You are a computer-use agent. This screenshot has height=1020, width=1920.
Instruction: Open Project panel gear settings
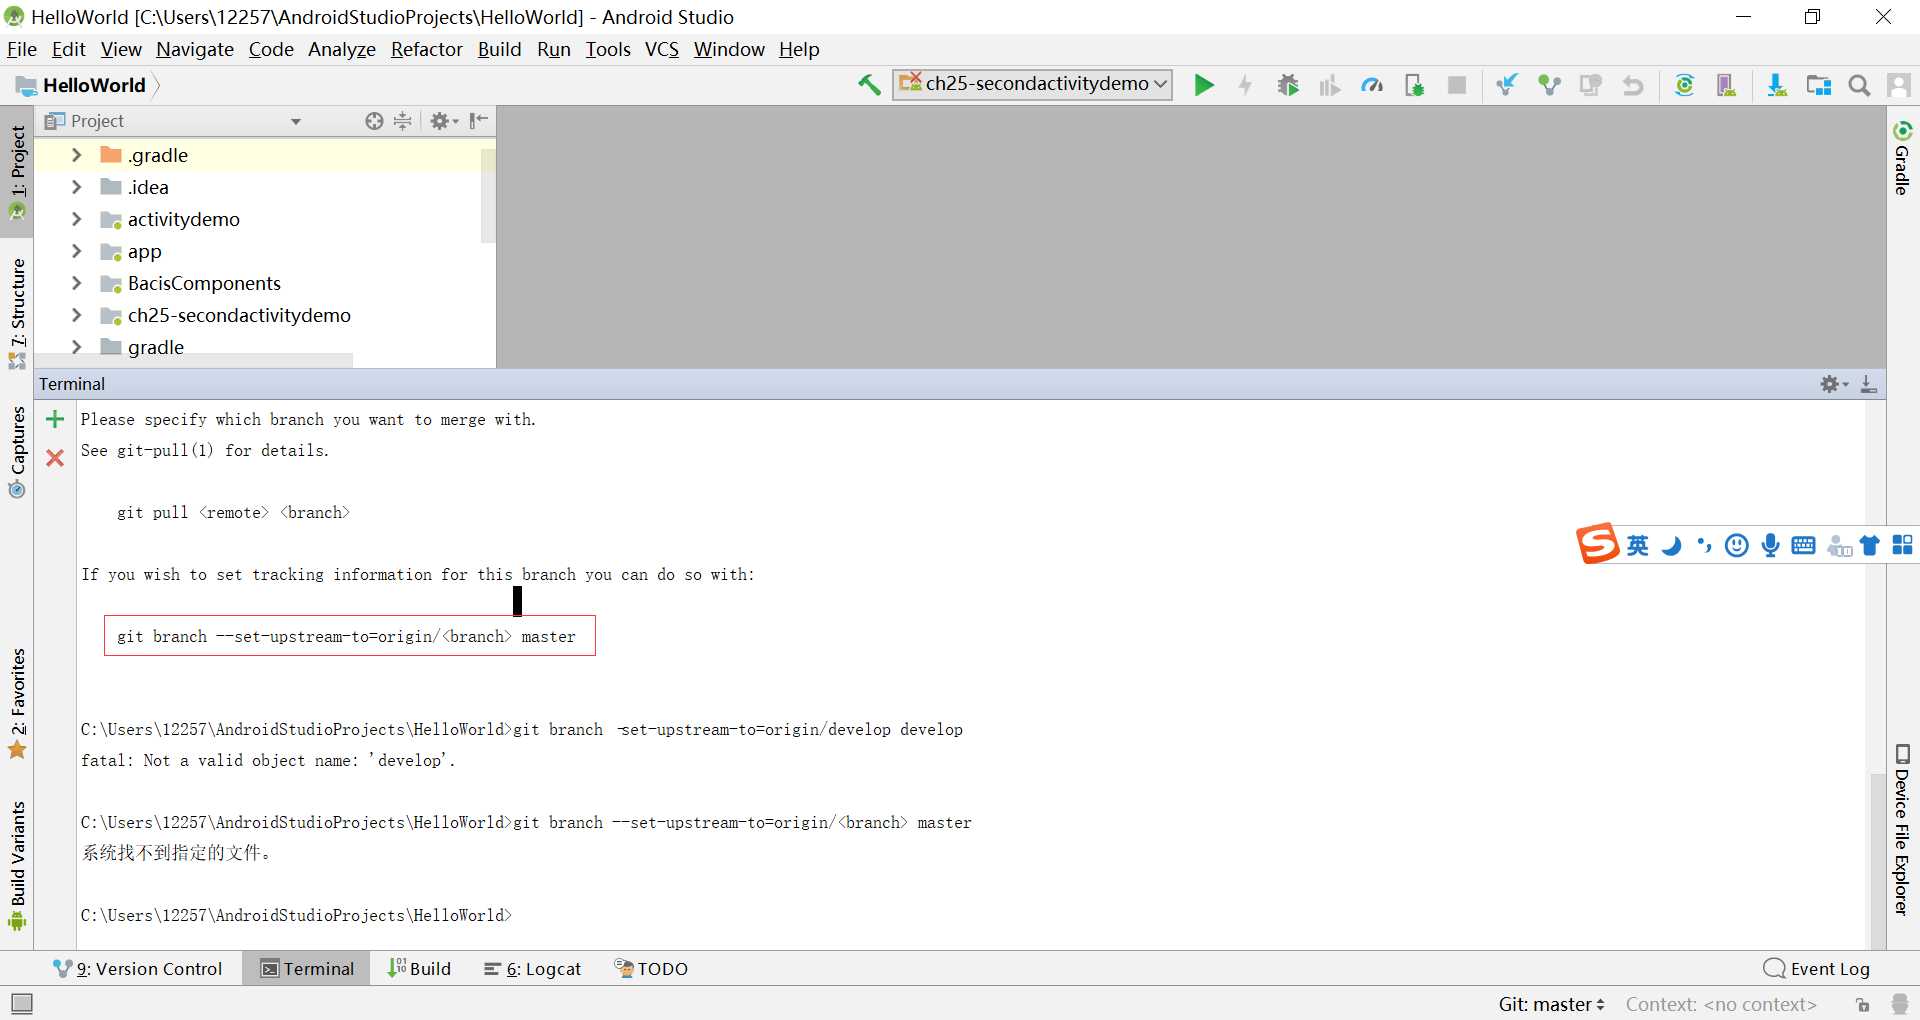point(444,121)
